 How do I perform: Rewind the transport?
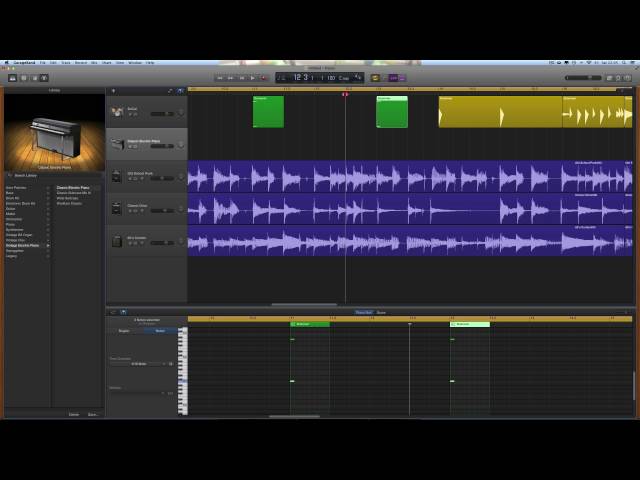coord(220,78)
